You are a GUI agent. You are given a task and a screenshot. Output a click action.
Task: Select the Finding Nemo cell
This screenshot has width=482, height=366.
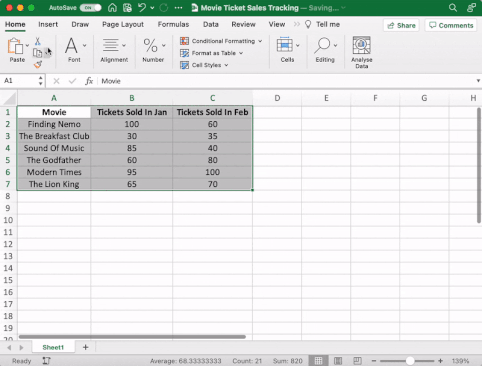[54, 124]
